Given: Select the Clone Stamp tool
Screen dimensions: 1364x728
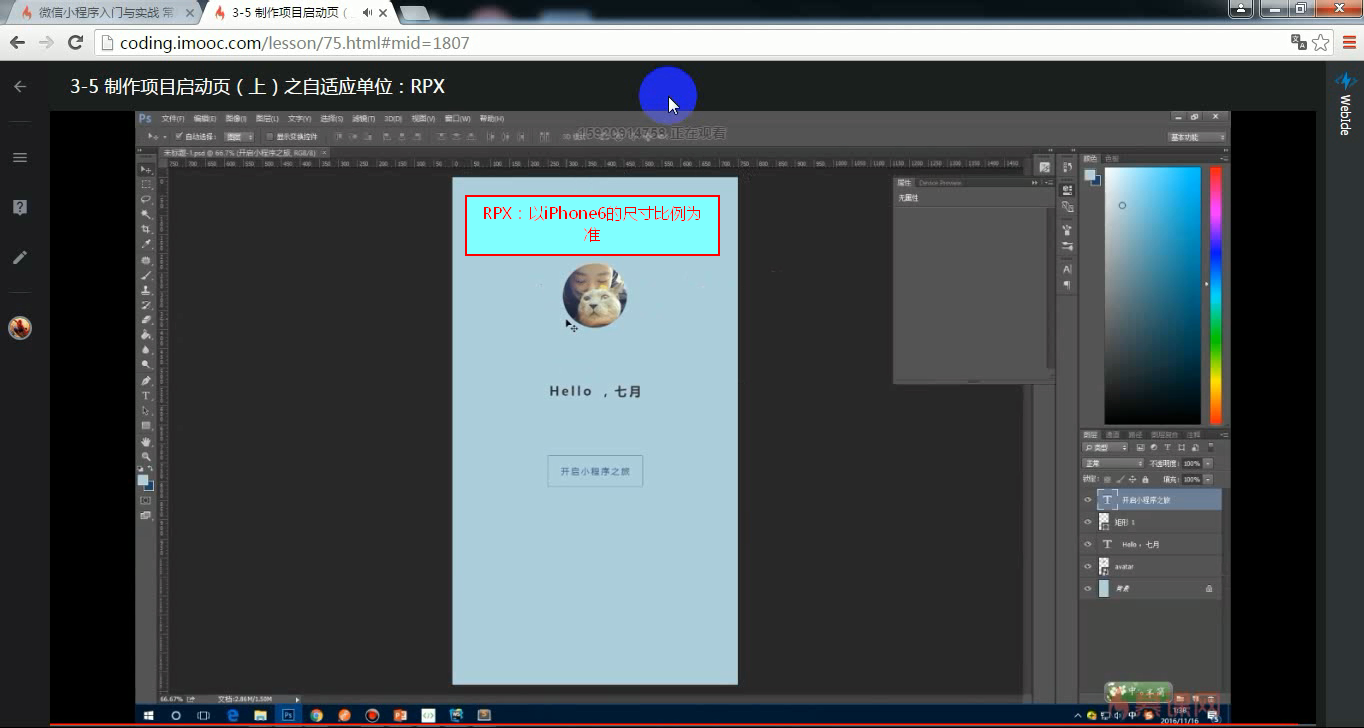Looking at the screenshot, I should (x=146, y=290).
